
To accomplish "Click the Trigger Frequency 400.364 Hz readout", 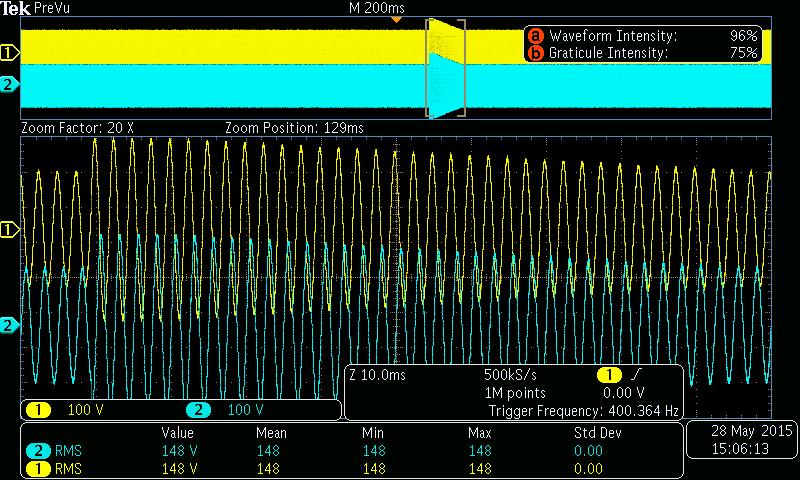I will pyautogui.click(x=584, y=411).
